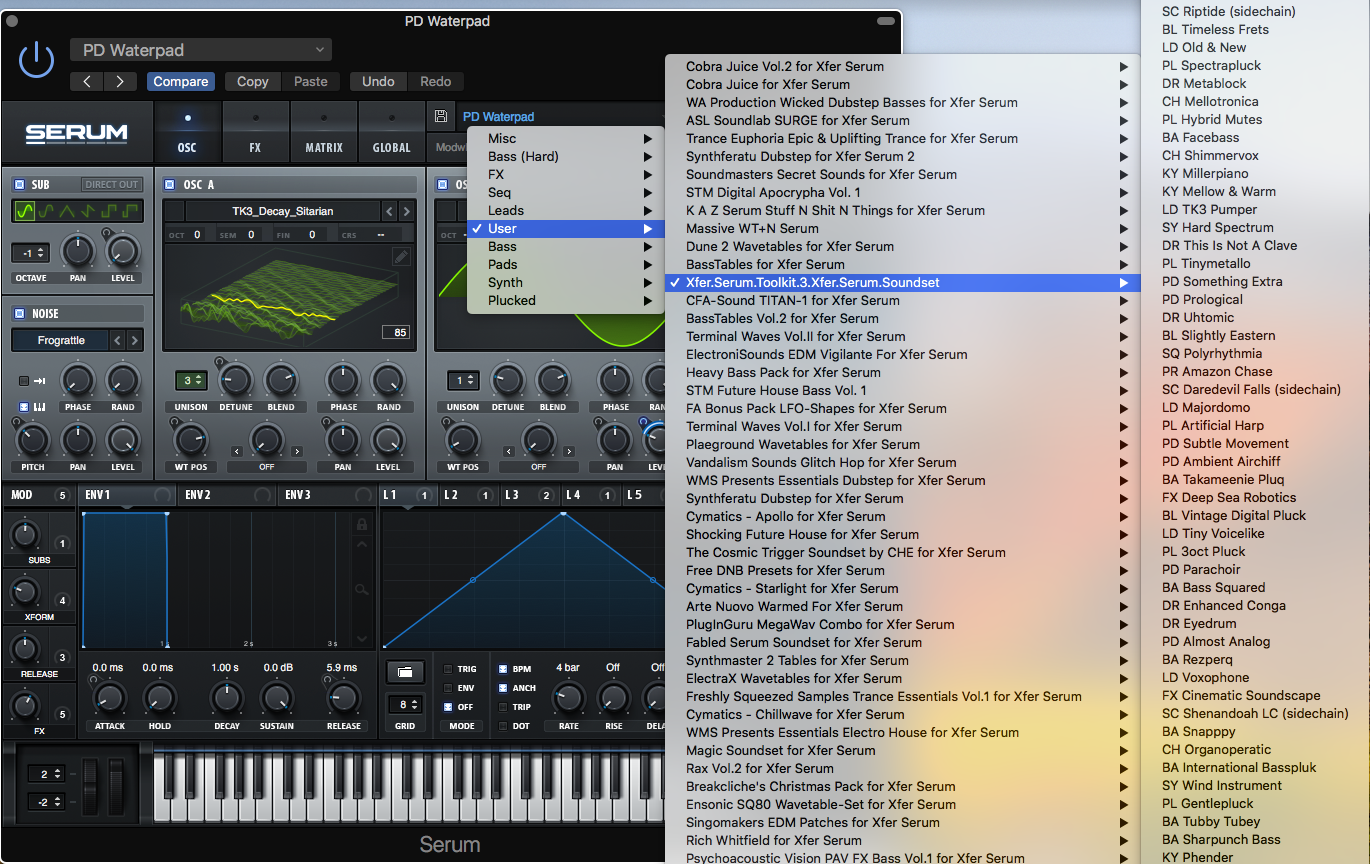
Task: Enable the LFO DOT checkbox
Action: (503, 726)
